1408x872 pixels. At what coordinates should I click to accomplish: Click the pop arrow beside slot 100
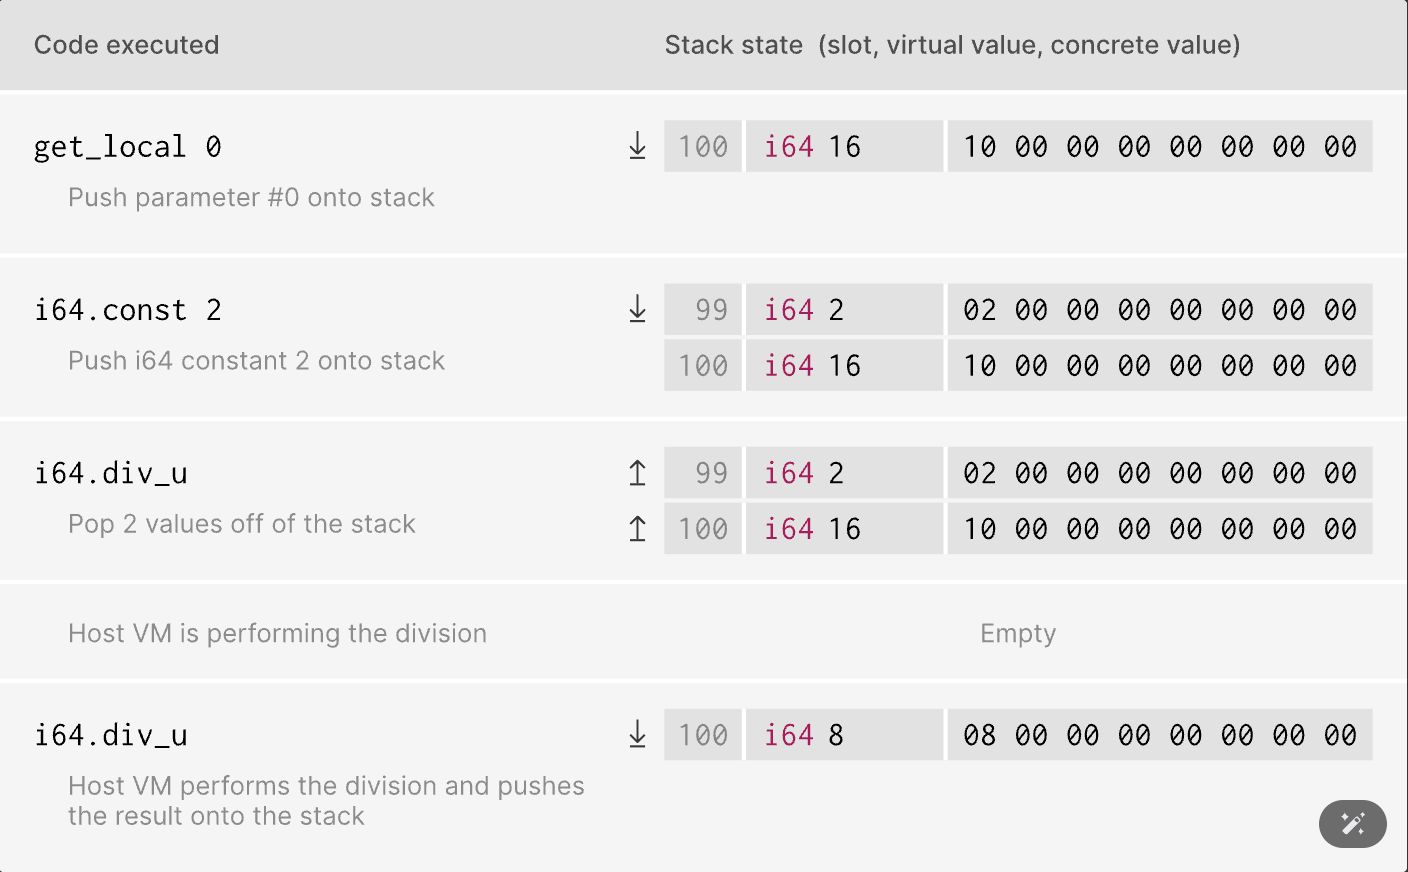click(637, 529)
